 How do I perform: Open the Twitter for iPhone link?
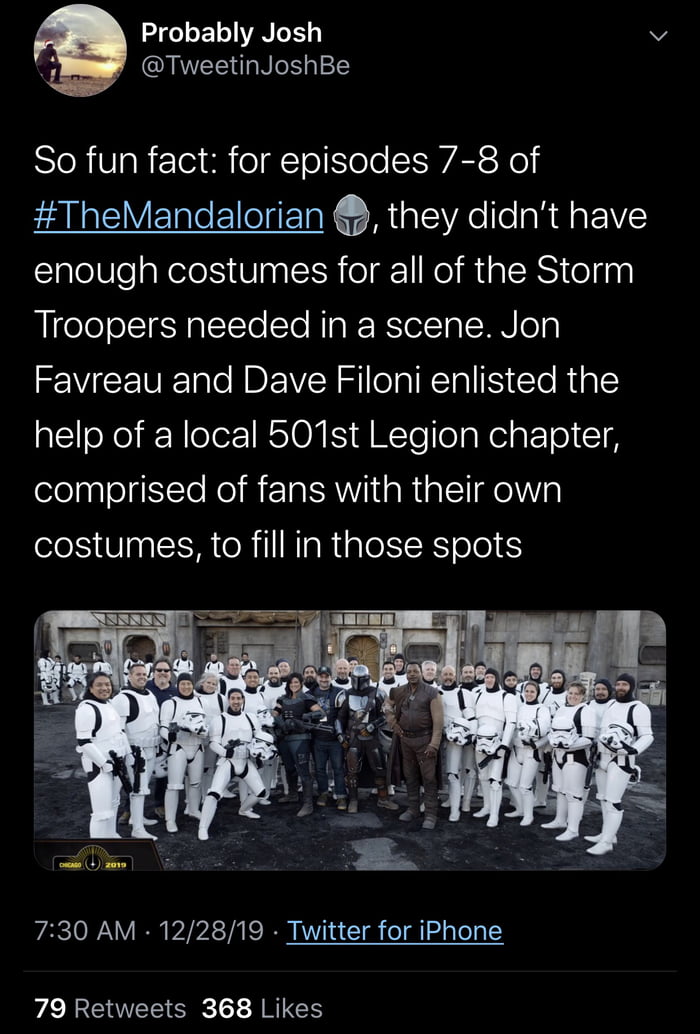coord(394,930)
